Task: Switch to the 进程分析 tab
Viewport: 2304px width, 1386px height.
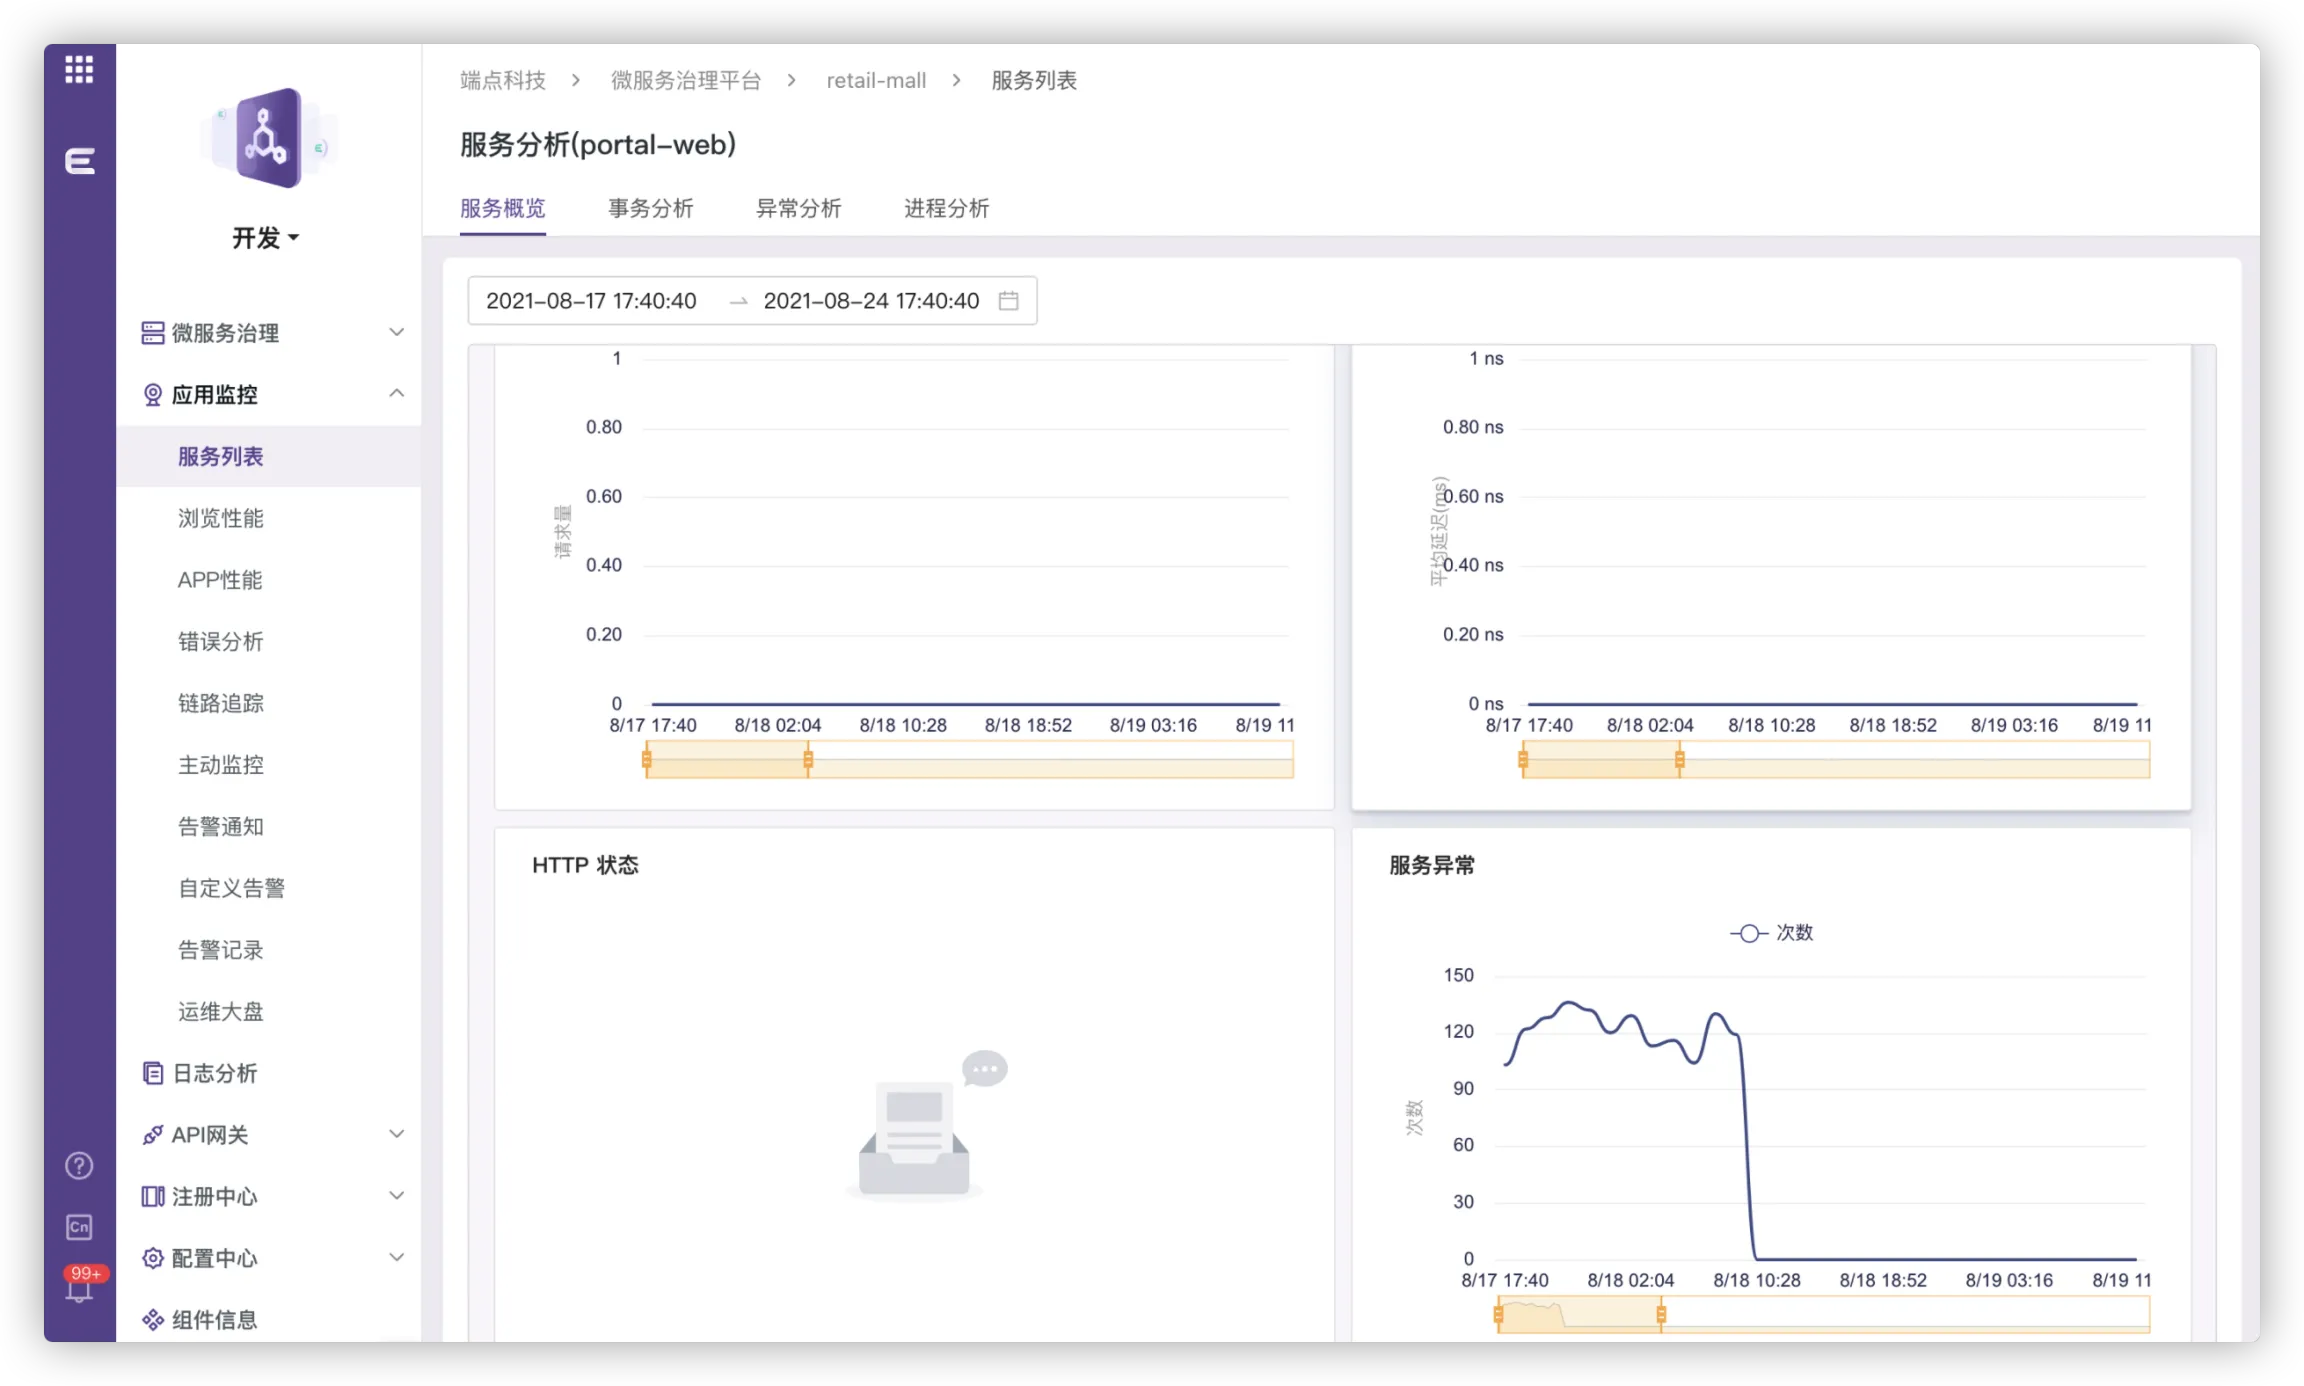Action: 946,208
